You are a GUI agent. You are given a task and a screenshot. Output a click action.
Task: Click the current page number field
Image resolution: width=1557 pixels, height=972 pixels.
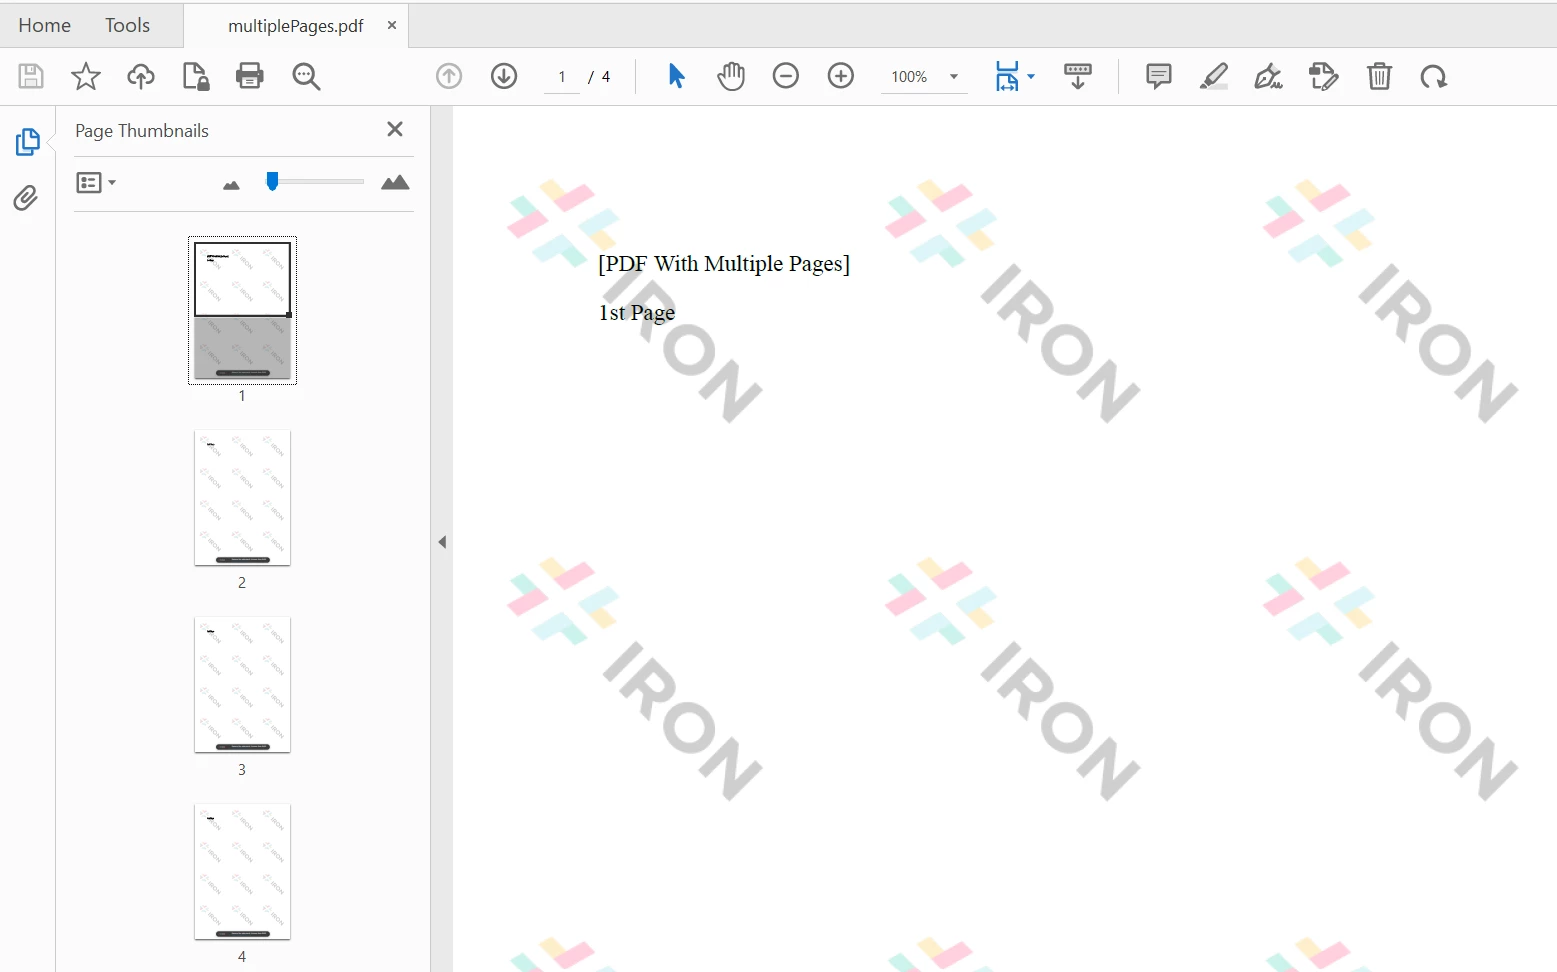562,77
